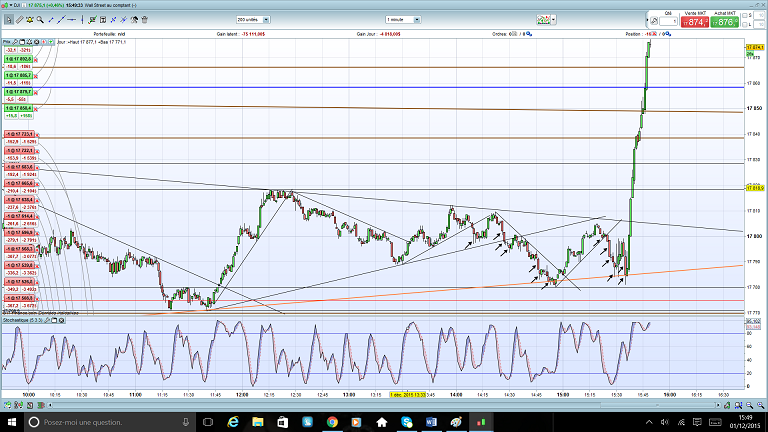Open the Price alert bell icon
Image resolution: width=768 pixels, height=432 pixels.
tap(29, 42)
